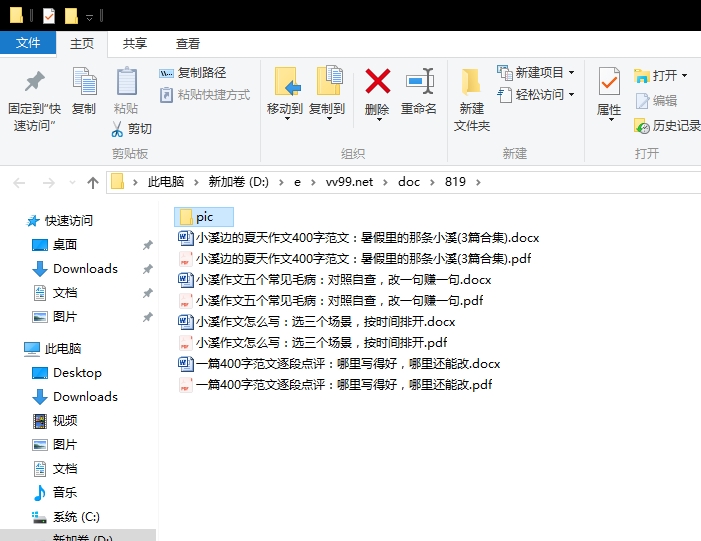
Task: Select 一篇400字范文逐段点评 pdf file
Action: coord(335,385)
